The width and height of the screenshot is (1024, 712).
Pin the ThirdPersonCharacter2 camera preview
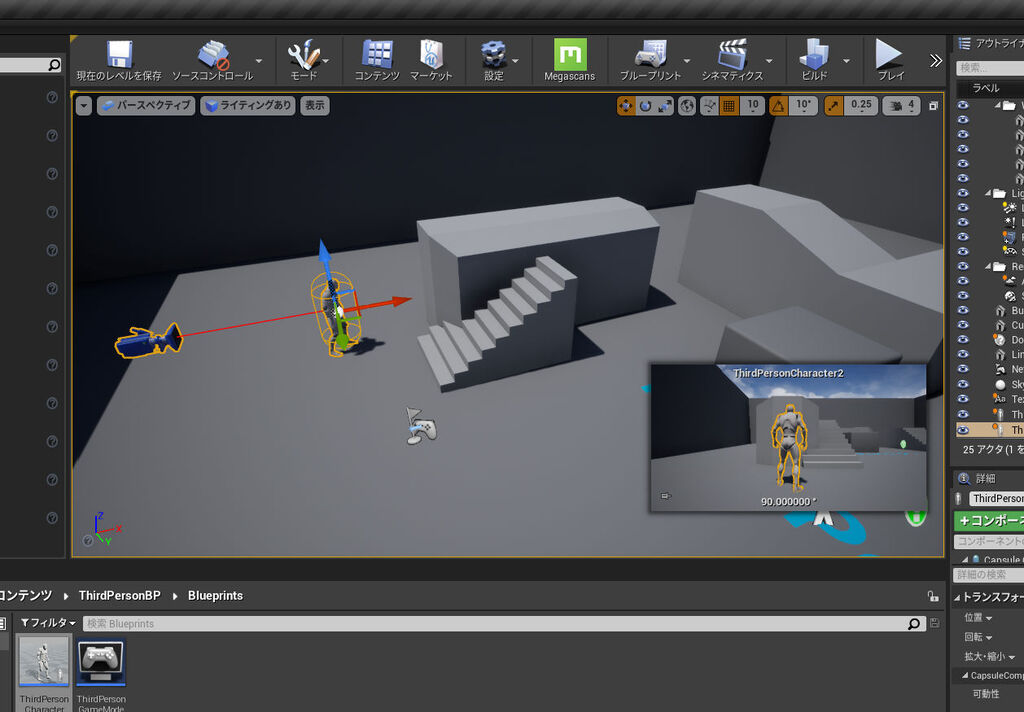coord(665,496)
